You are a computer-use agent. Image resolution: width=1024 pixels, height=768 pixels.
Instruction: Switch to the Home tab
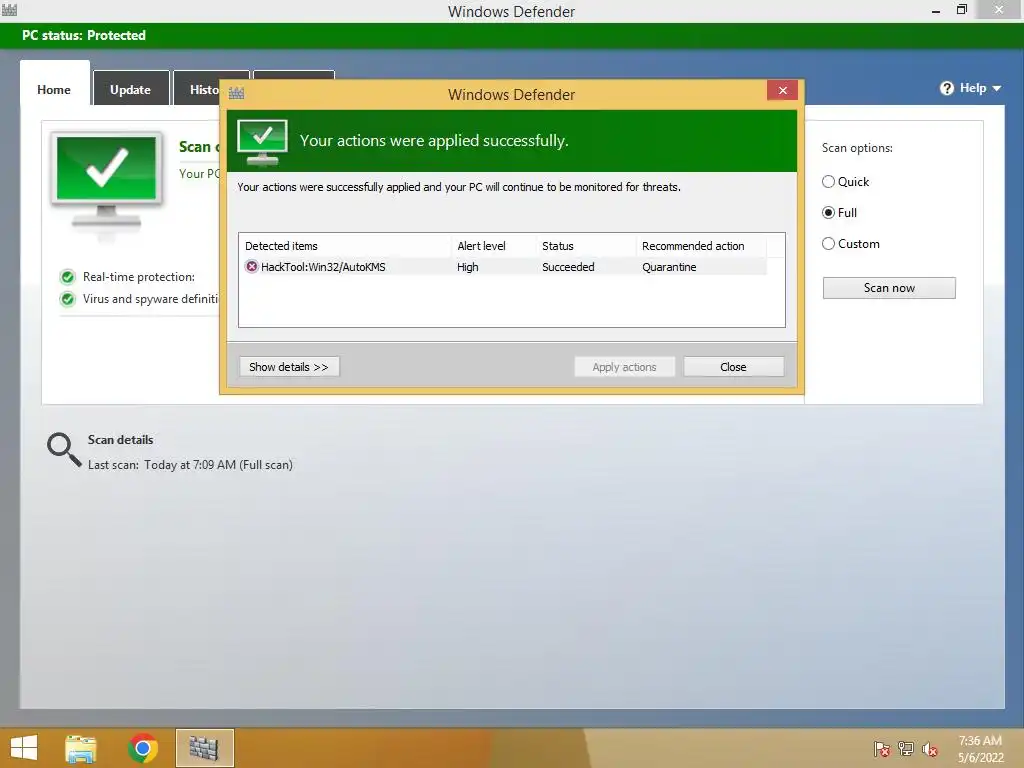coord(54,89)
